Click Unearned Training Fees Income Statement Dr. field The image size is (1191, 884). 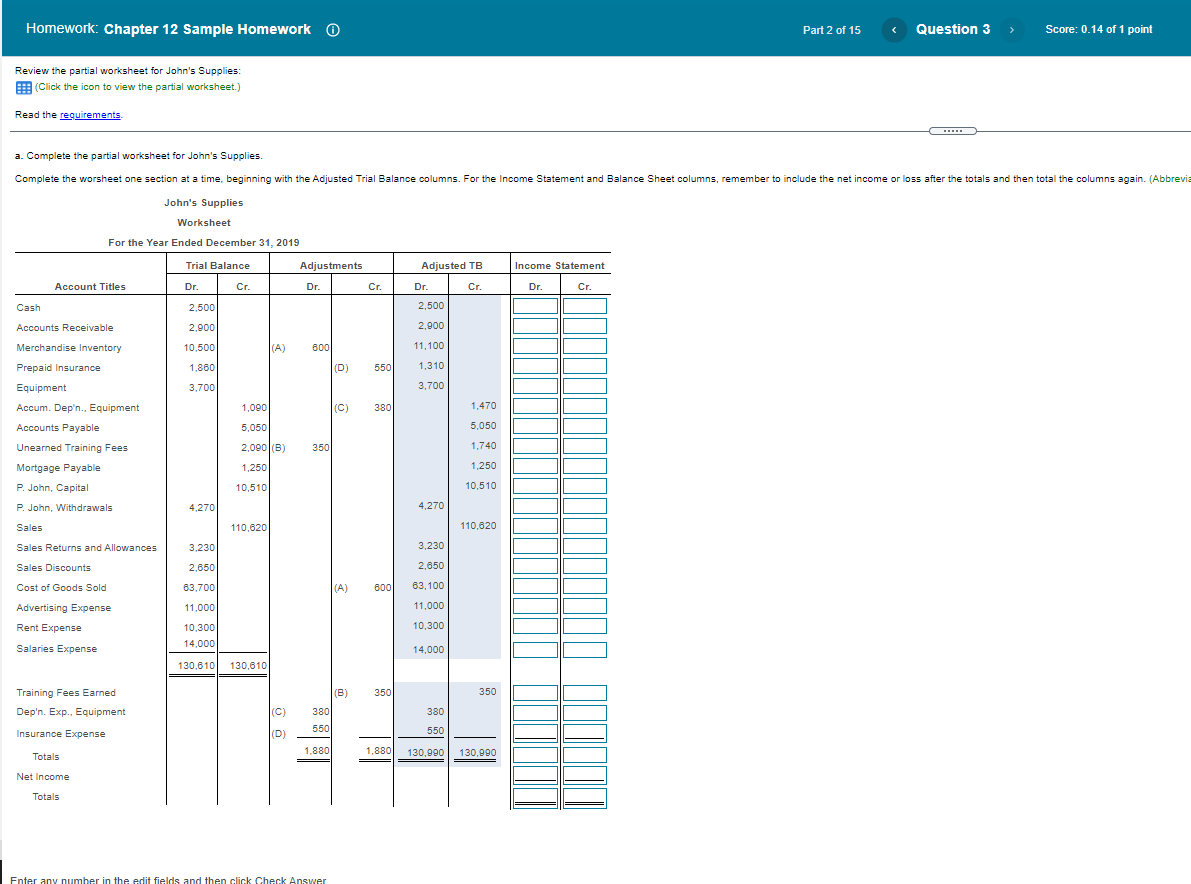[x=535, y=446]
